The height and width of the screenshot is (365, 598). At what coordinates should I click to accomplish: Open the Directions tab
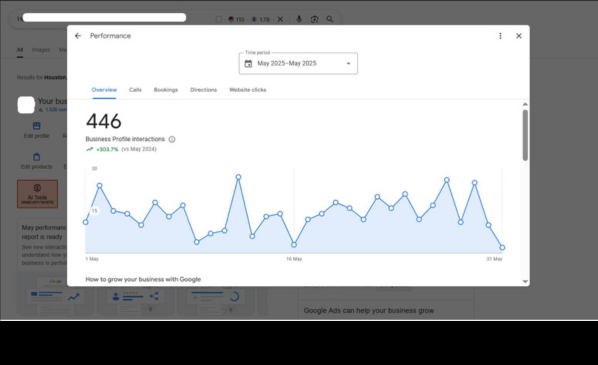[x=203, y=90]
